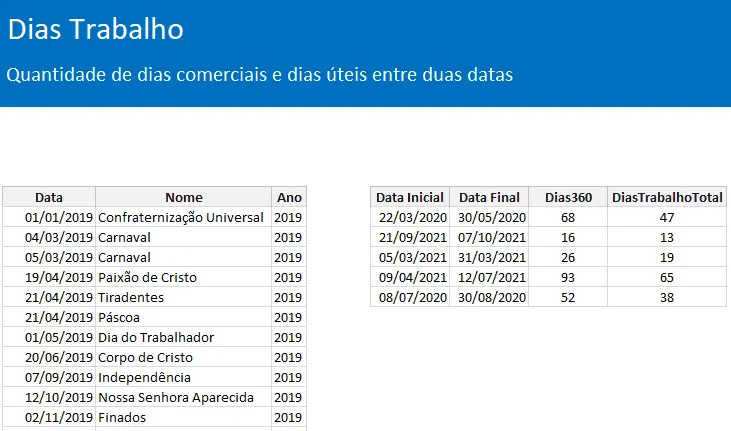Click the Paixão de Cristo cell
Screen dimensions: 731x431
click(x=184, y=278)
